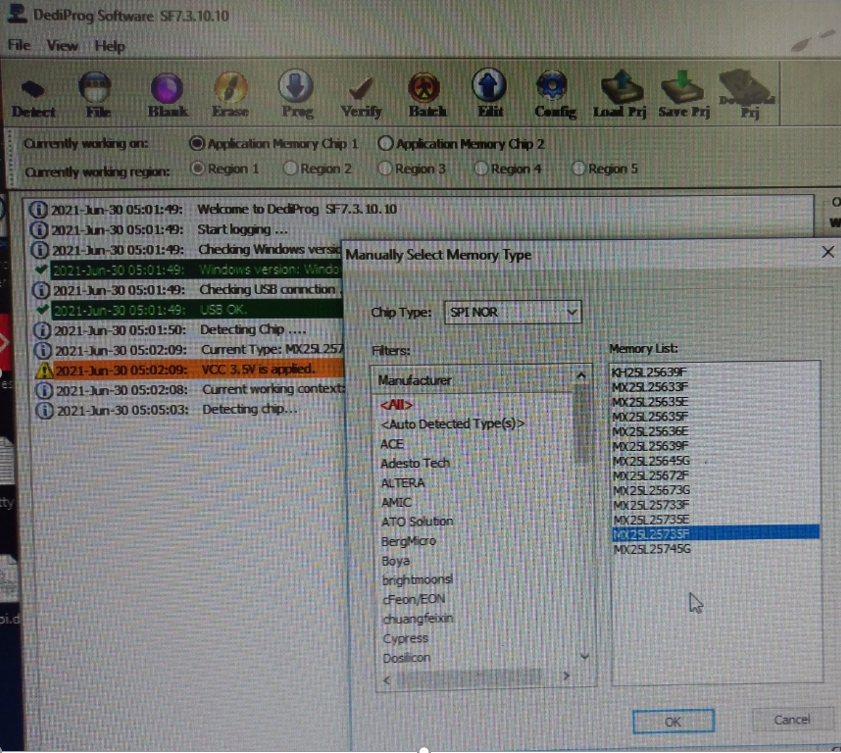Select Application Memory Chip 1 radio button
Screen dimensions: 841x753
[197, 143]
